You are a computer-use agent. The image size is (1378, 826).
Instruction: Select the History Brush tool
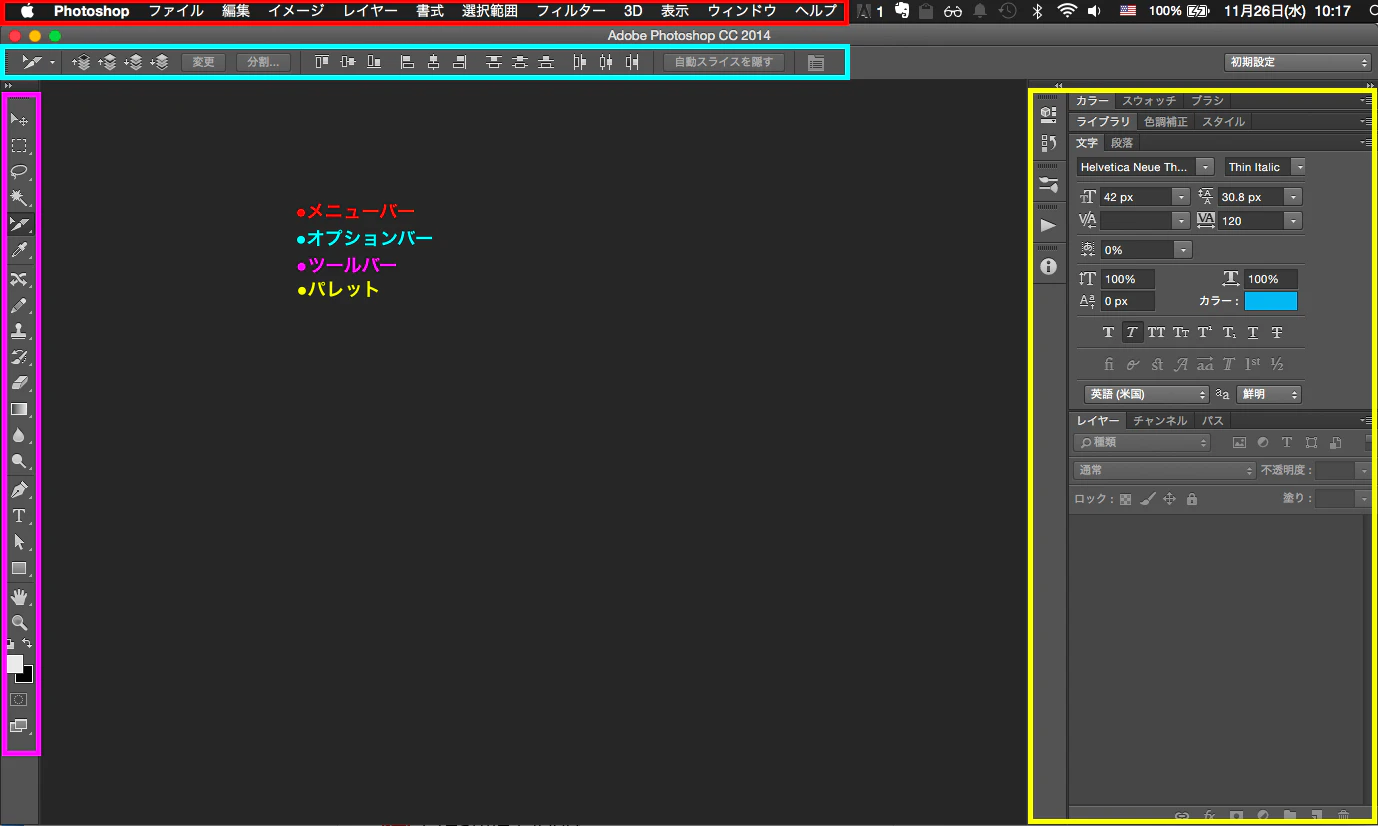click(19, 356)
